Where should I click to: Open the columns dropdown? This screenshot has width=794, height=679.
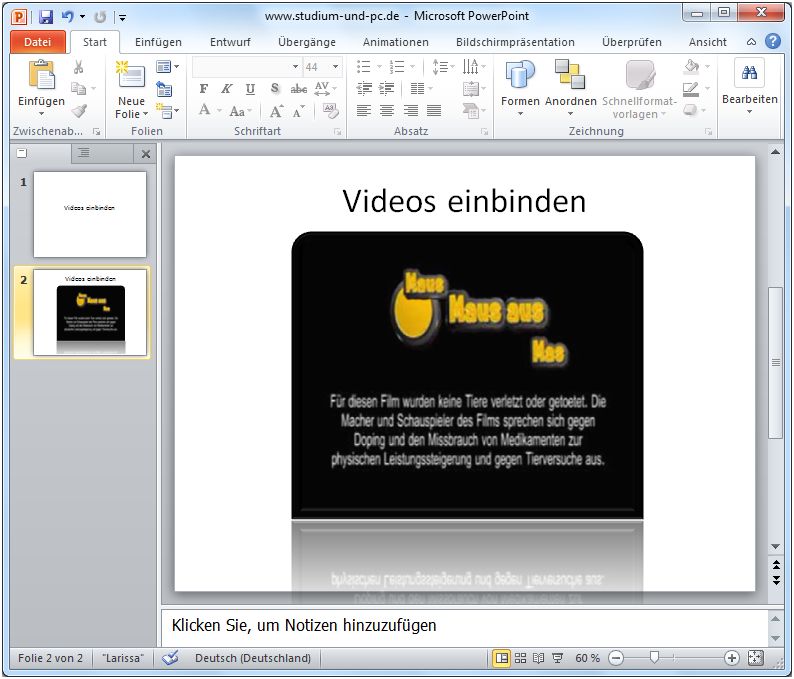[x=421, y=89]
